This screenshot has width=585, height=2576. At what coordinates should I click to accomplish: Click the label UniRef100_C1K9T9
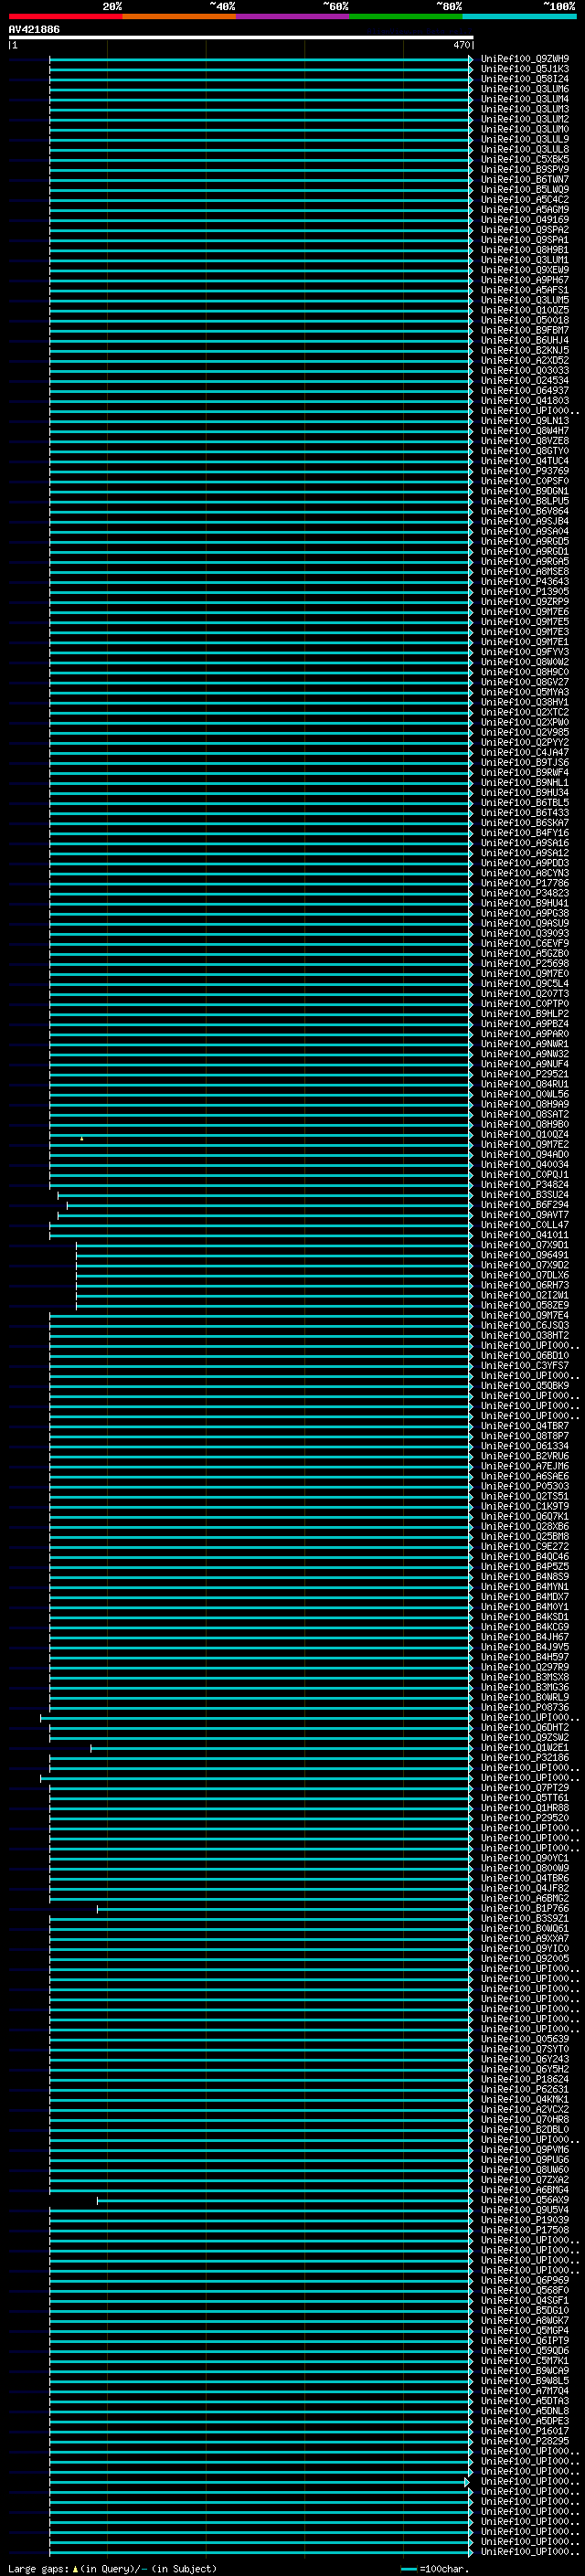coord(525,1506)
